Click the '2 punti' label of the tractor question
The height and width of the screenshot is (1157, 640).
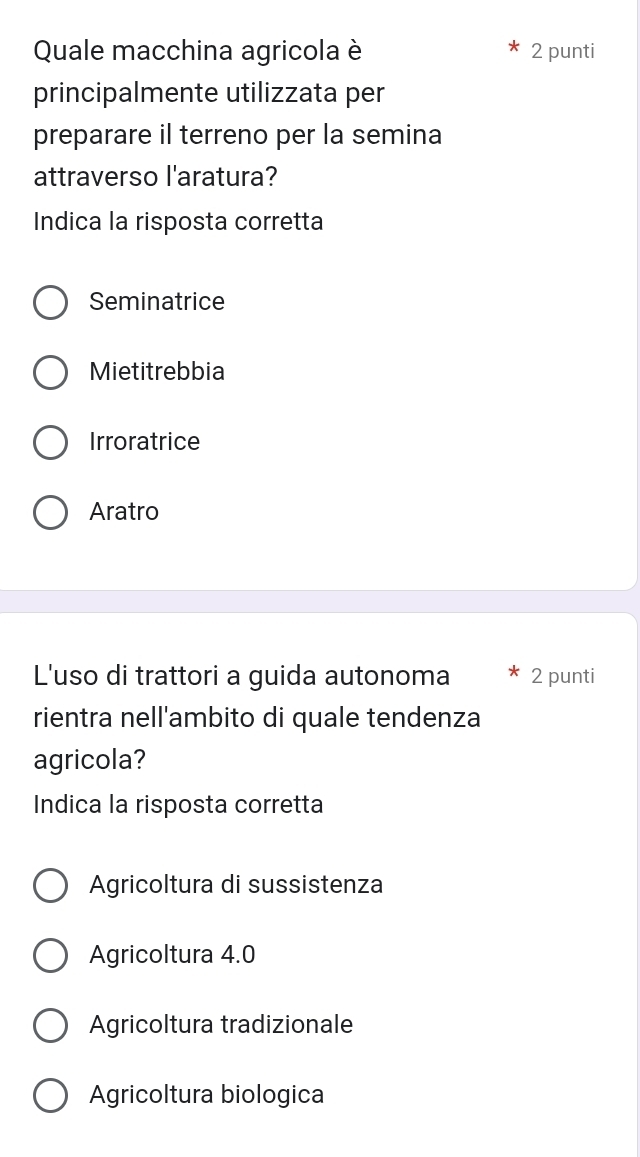pyautogui.click(x=563, y=676)
